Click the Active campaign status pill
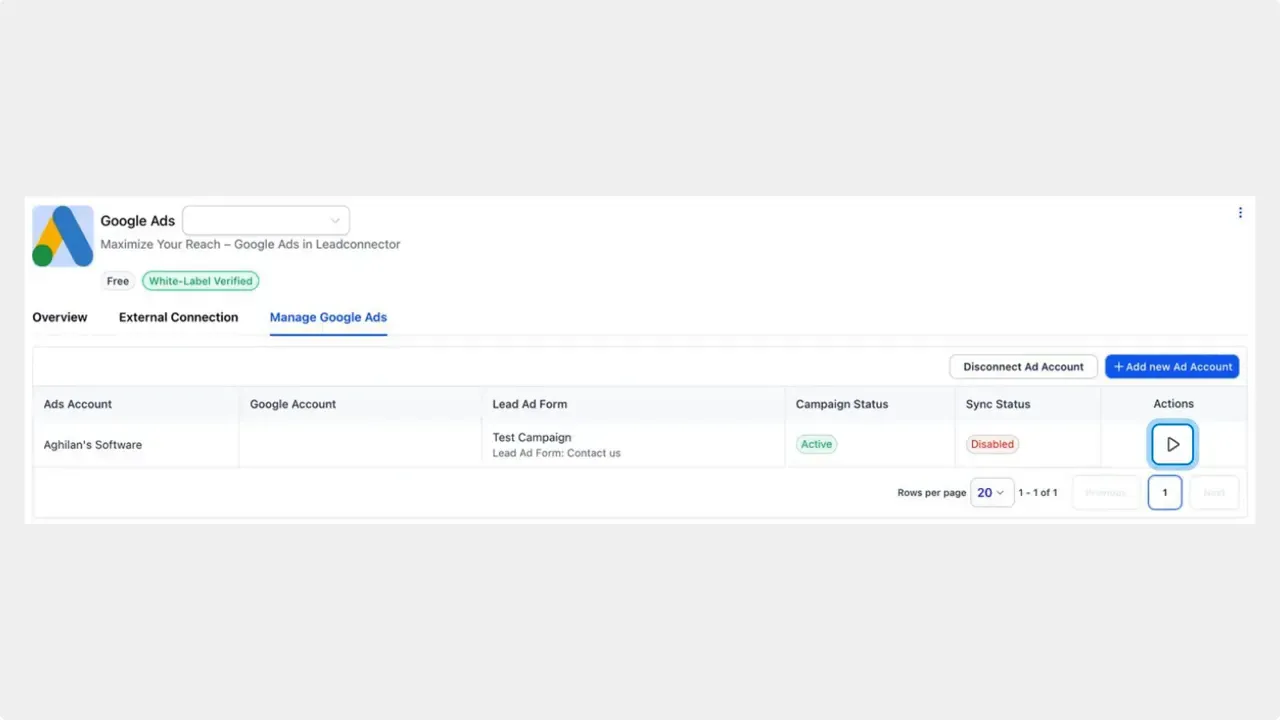1280x720 pixels. [x=816, y=444]
